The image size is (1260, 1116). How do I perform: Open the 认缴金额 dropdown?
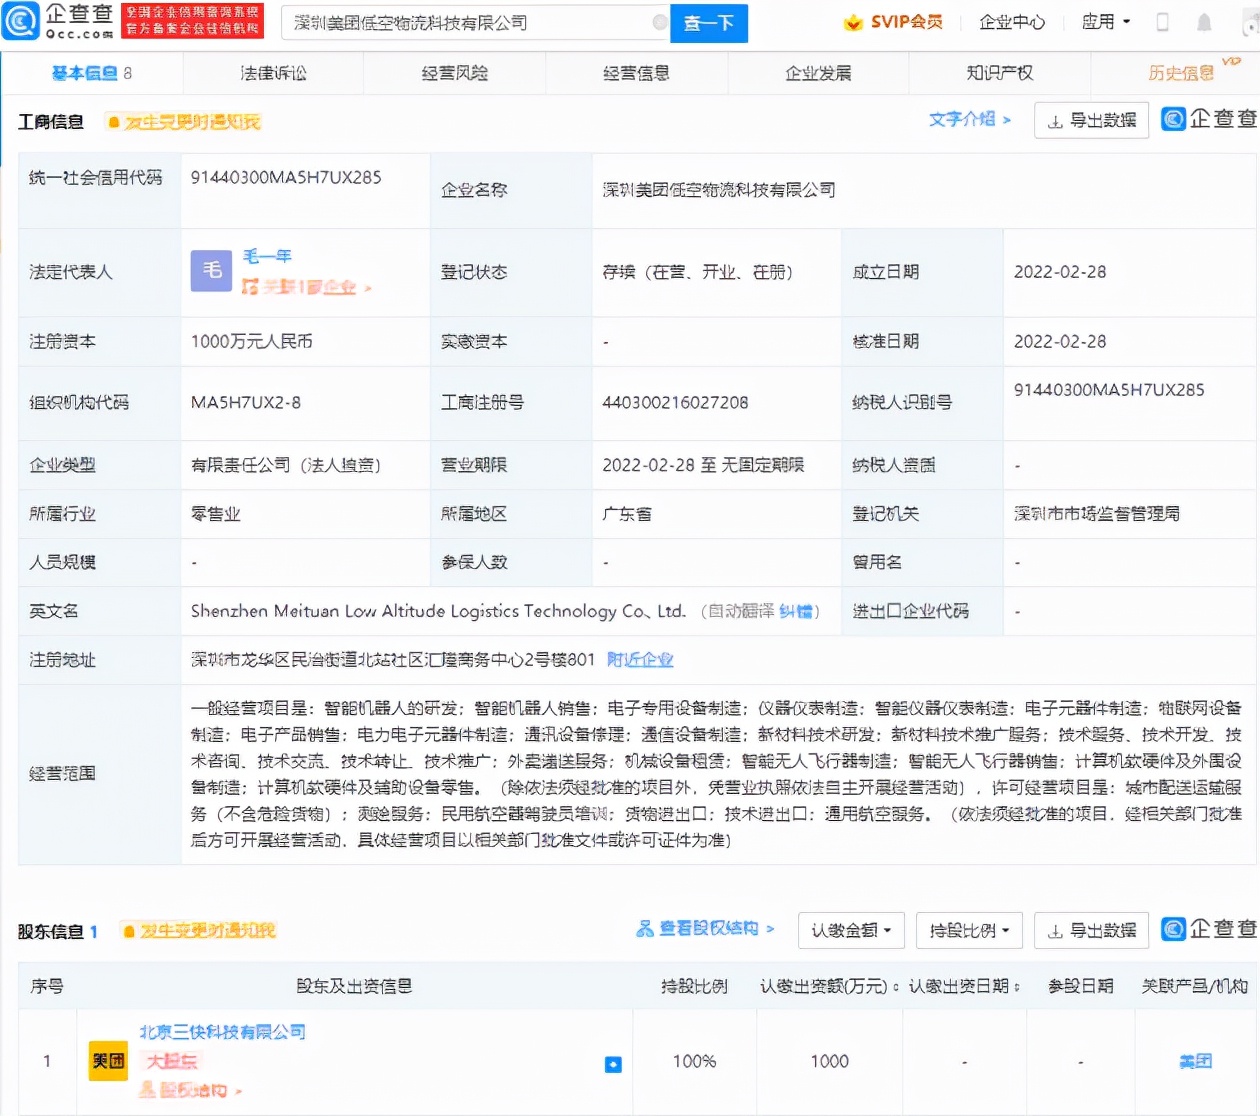pyautogui.click(x=848, y=930)
